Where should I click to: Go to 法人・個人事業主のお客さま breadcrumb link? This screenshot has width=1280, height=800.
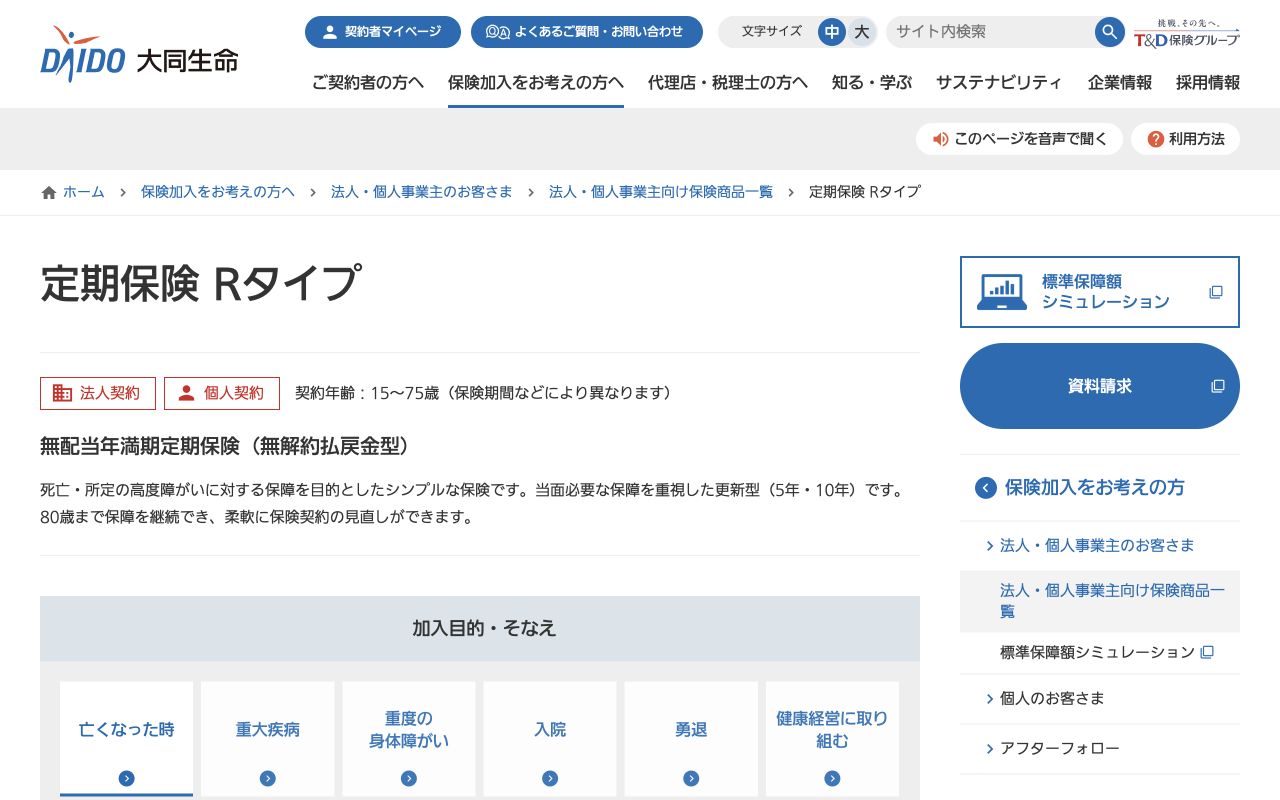pos(421,192)
